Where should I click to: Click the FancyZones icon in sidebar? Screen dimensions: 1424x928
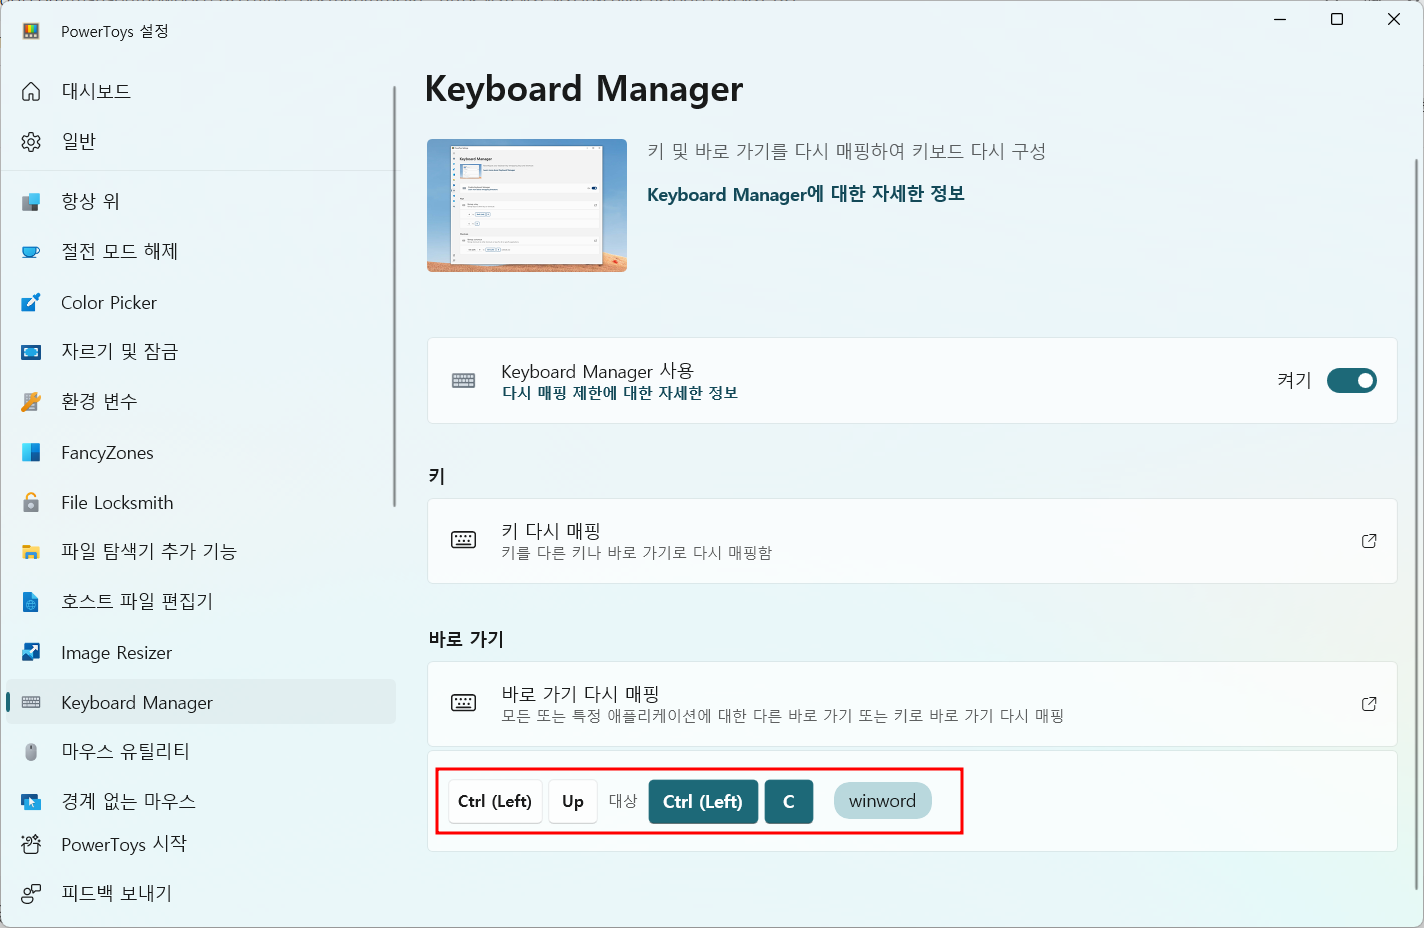(31, 452)
